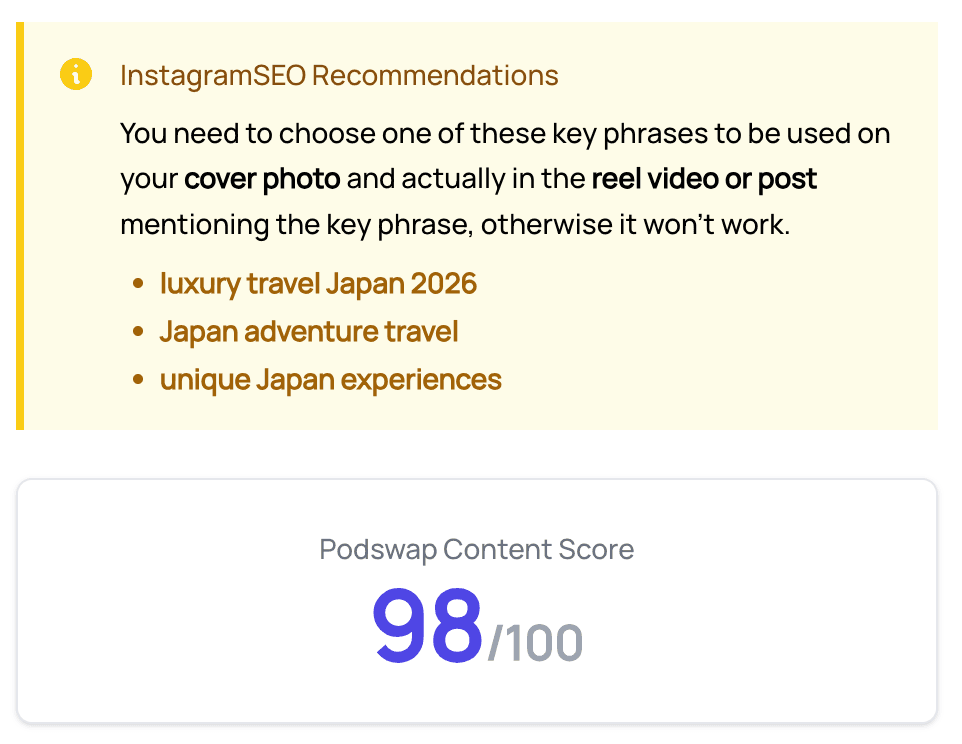Click the bullet before unique Japan experiences
This screenshot has width=962, height=744.
[138, 380]
